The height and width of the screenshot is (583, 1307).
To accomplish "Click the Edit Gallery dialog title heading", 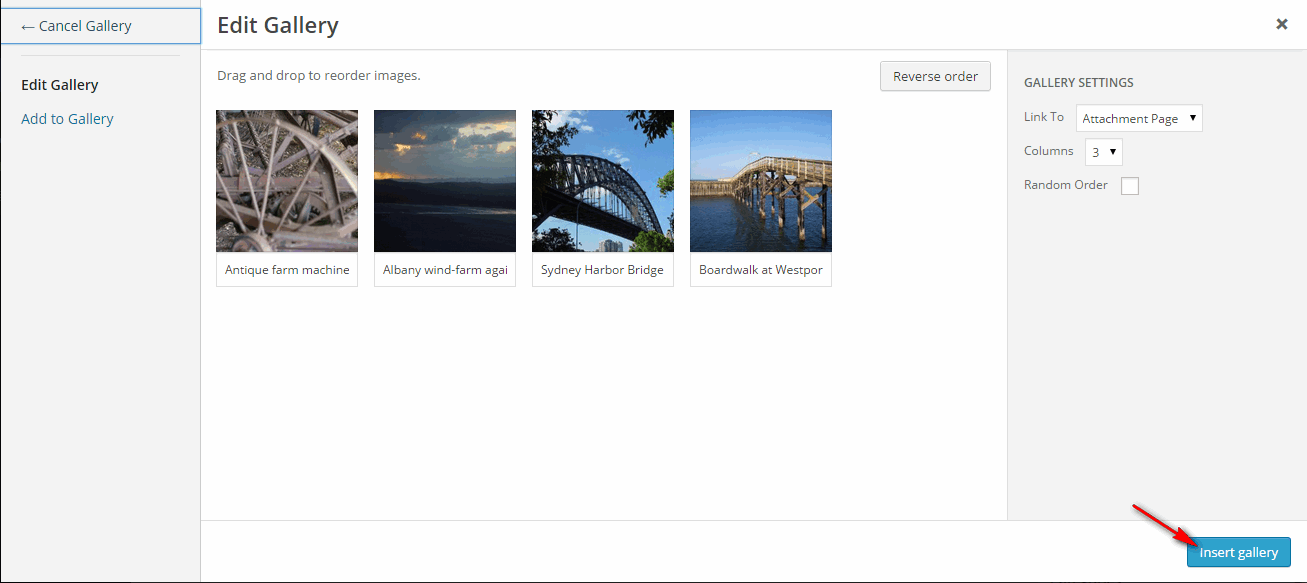I will [278, 26].
